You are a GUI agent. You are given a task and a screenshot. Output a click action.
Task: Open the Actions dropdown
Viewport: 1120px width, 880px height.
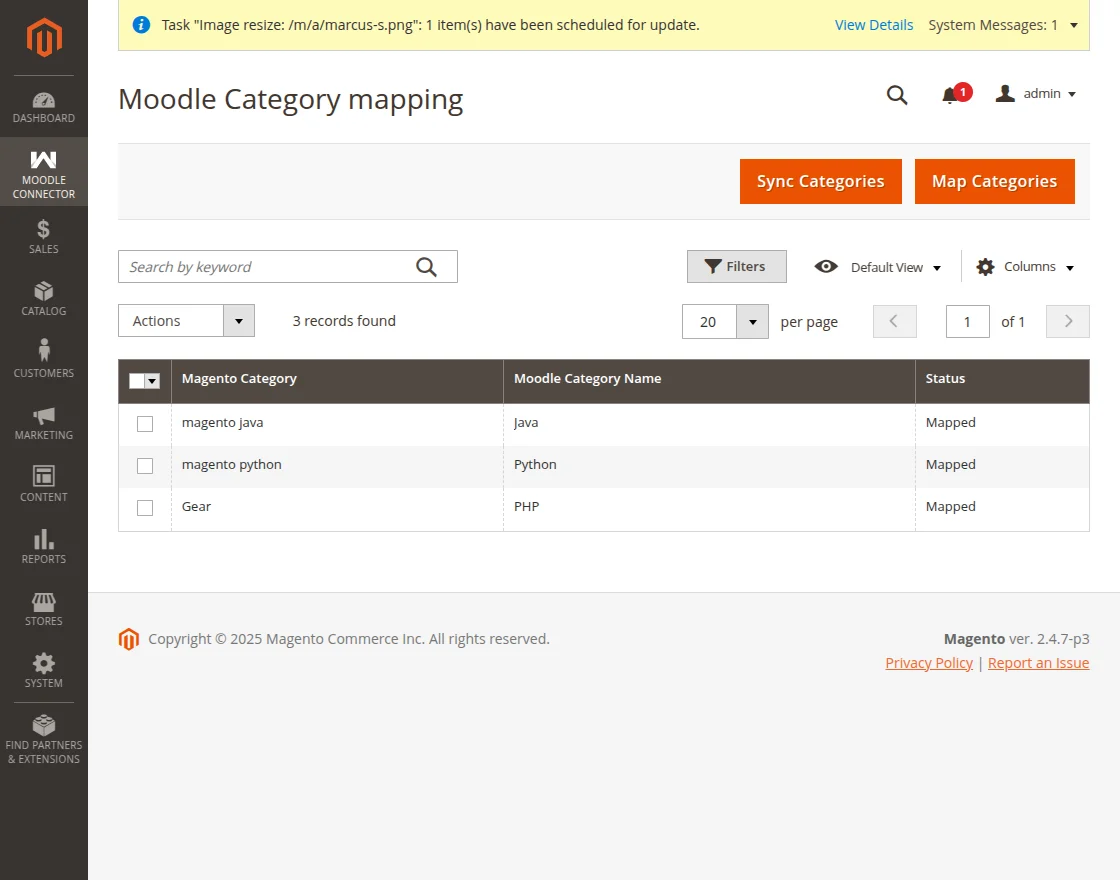point(186,321)
